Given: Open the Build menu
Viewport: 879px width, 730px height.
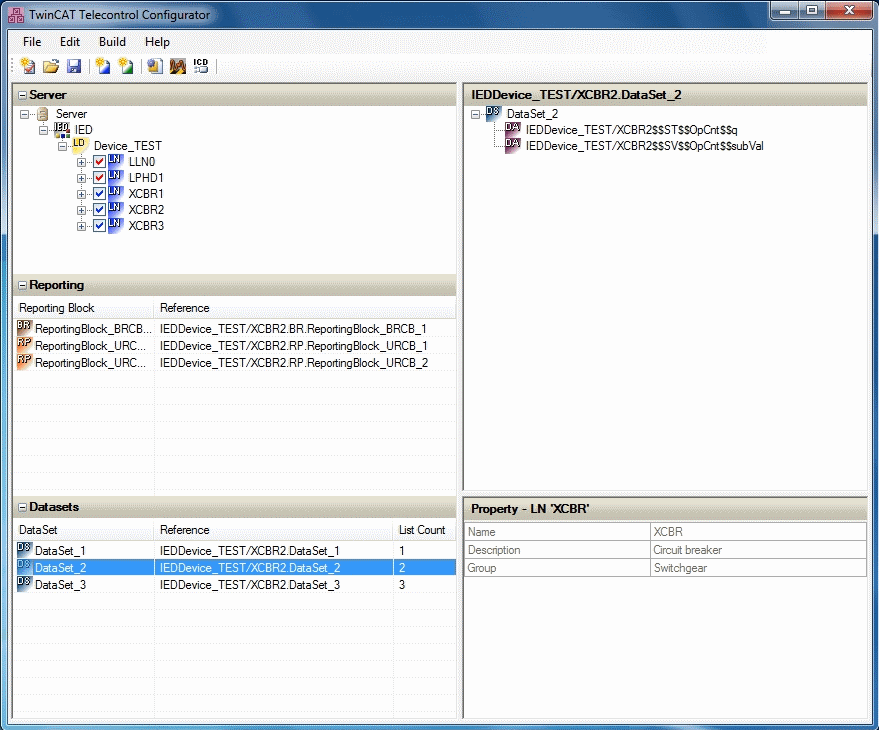Looking at the screenshot, I should click(112, 42).
